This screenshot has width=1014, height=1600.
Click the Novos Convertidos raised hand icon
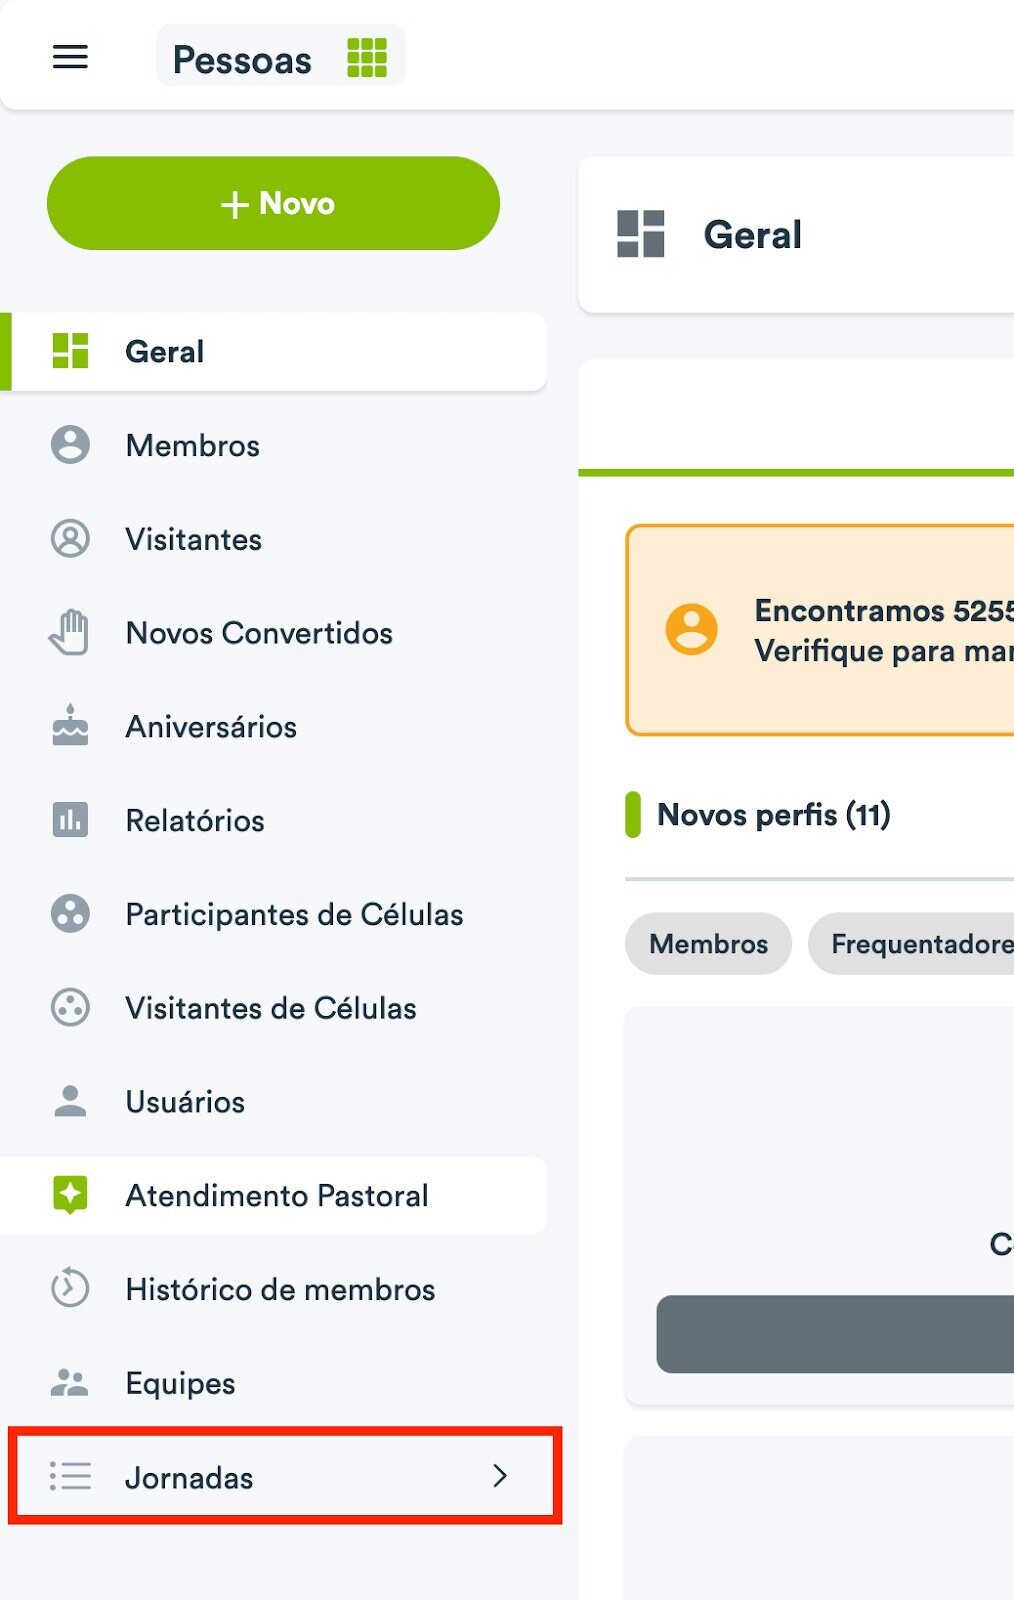pyautogui.click(x=70, y=633)
